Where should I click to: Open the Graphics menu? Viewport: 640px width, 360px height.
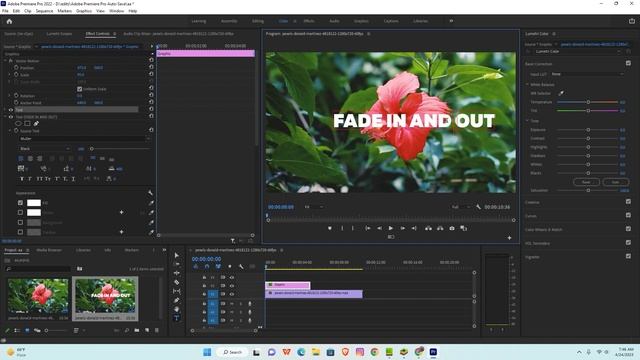tap(84, 11)
